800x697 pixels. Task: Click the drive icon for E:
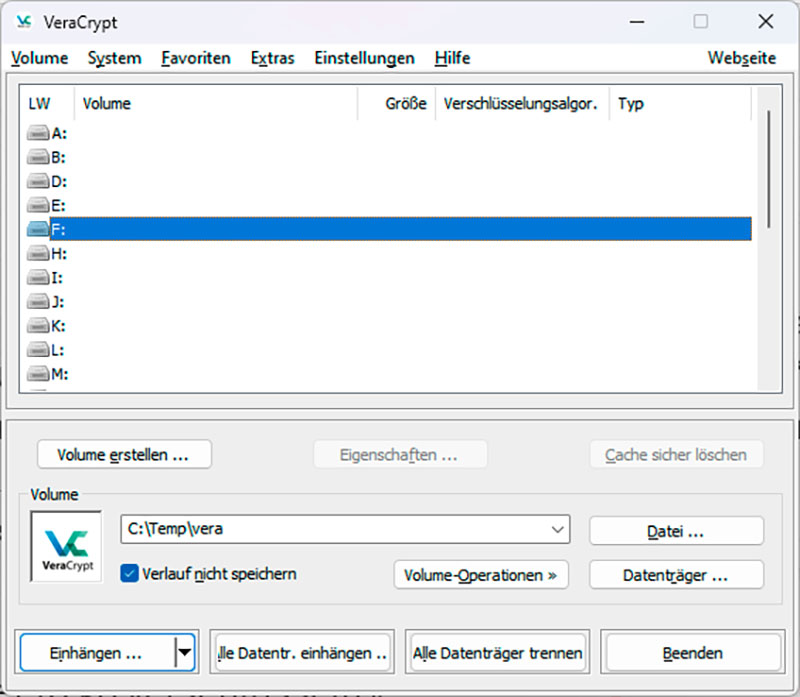point(38,205)
